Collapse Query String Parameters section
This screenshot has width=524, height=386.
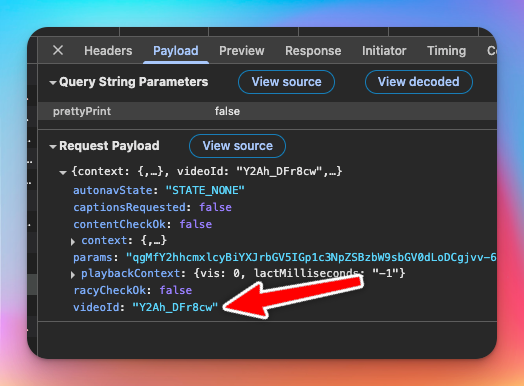52,83
